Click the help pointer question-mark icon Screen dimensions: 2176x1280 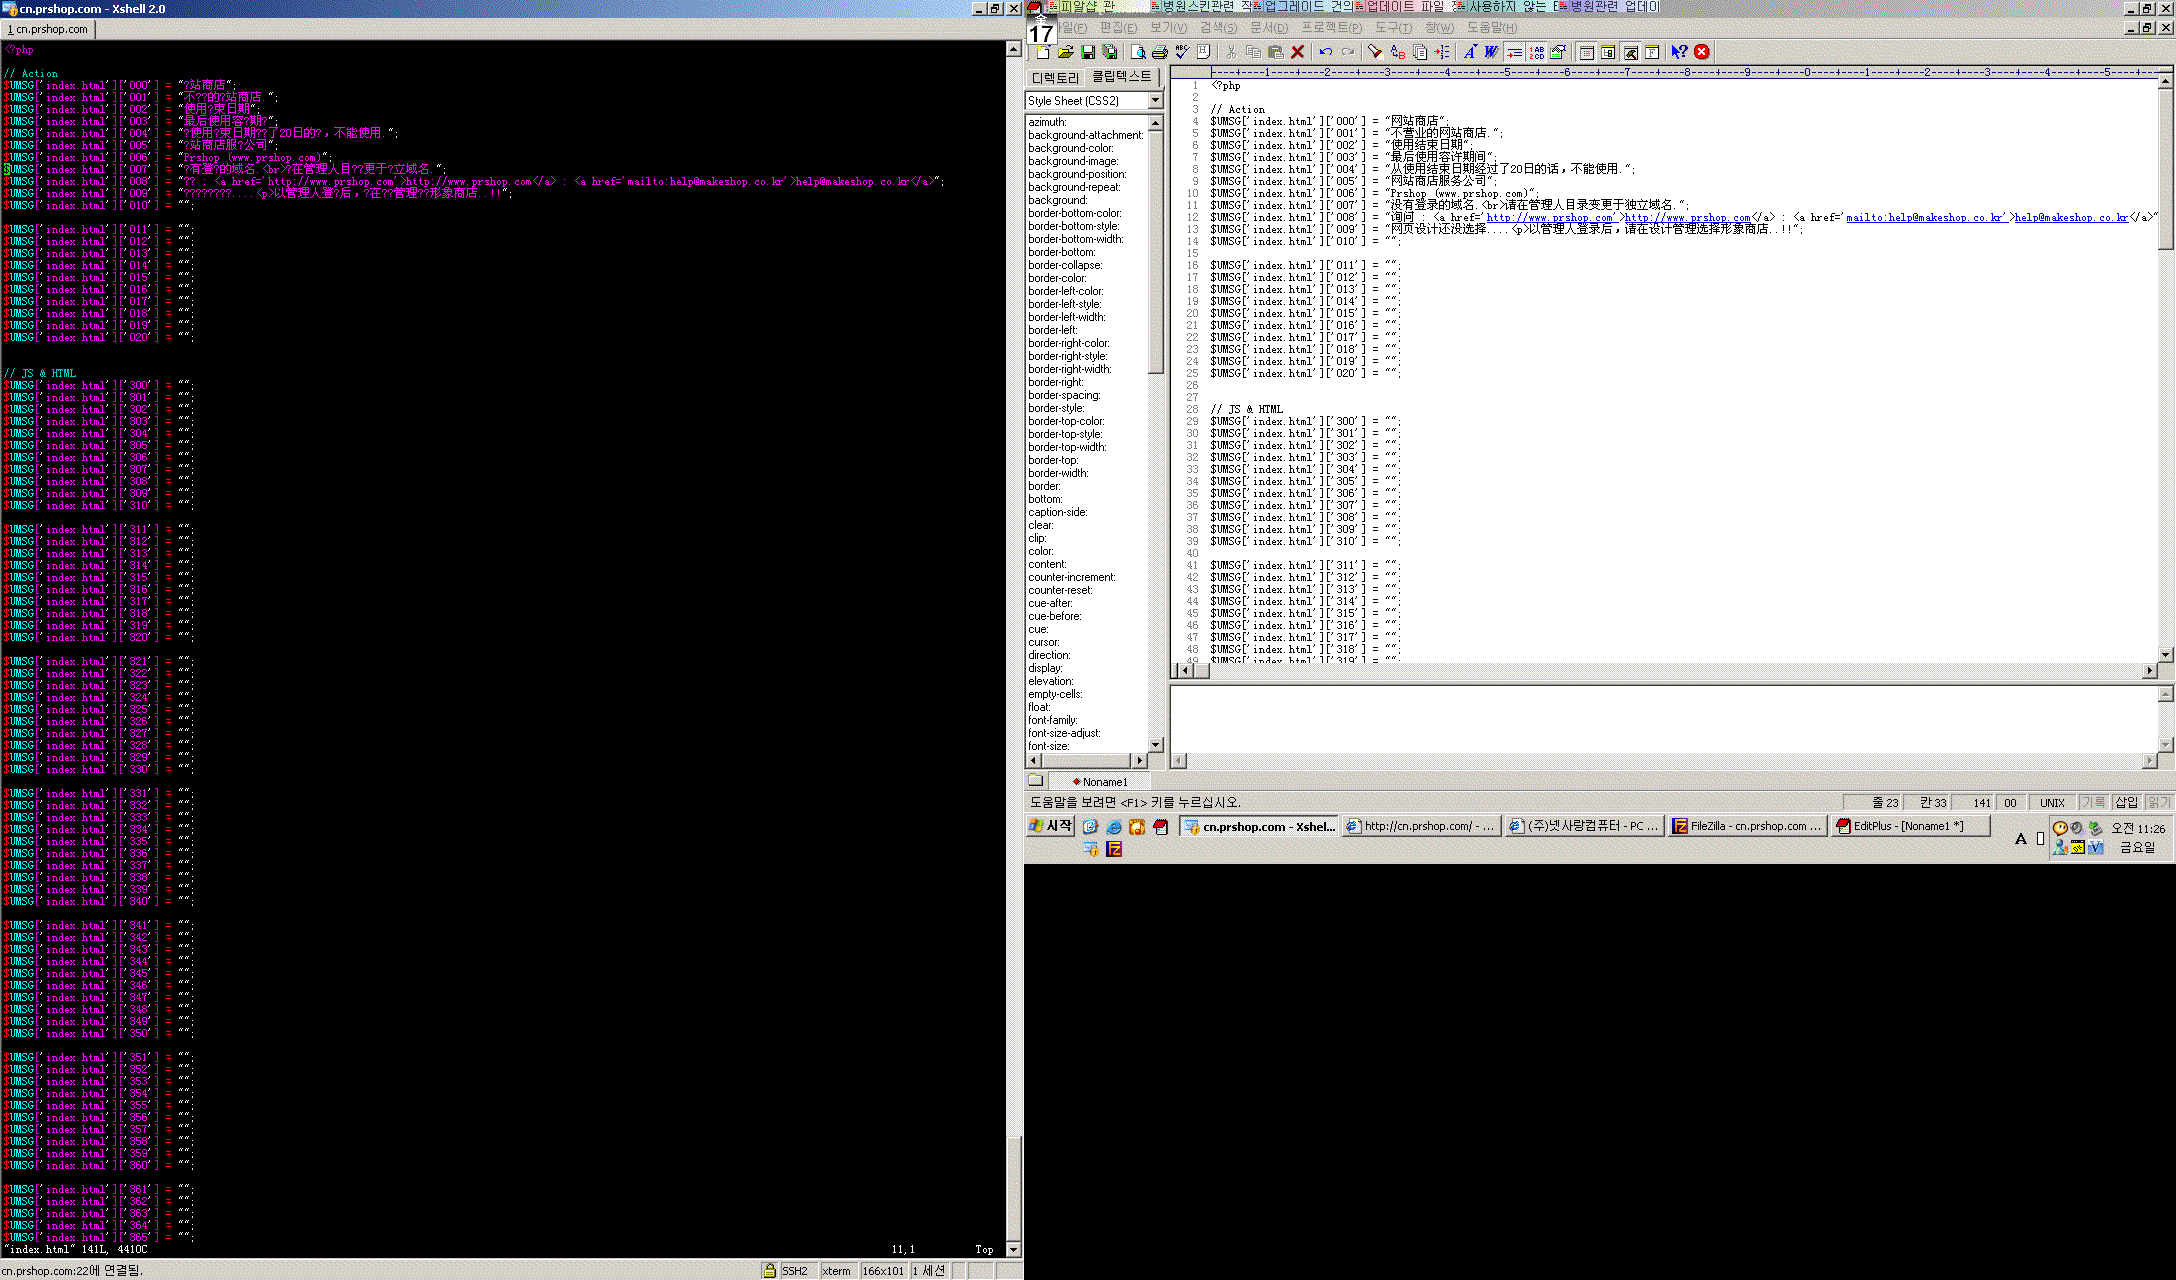[x=1680, y=52]
